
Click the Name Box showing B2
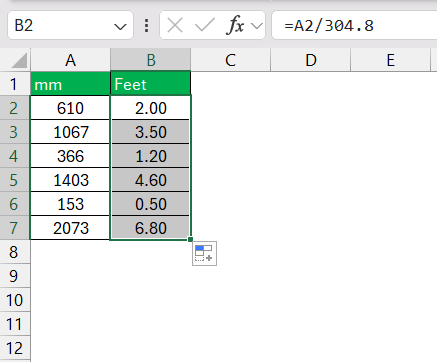(70, 25)
